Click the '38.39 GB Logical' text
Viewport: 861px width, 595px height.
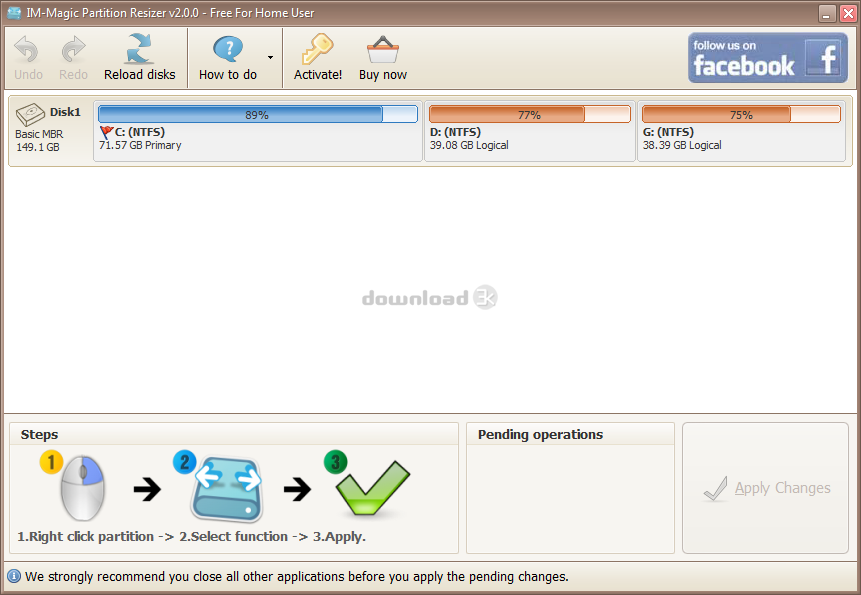point(682,145)
